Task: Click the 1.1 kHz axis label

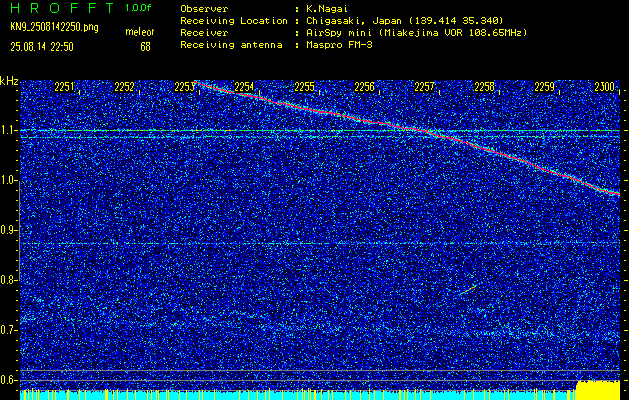Action: [7, 130]
